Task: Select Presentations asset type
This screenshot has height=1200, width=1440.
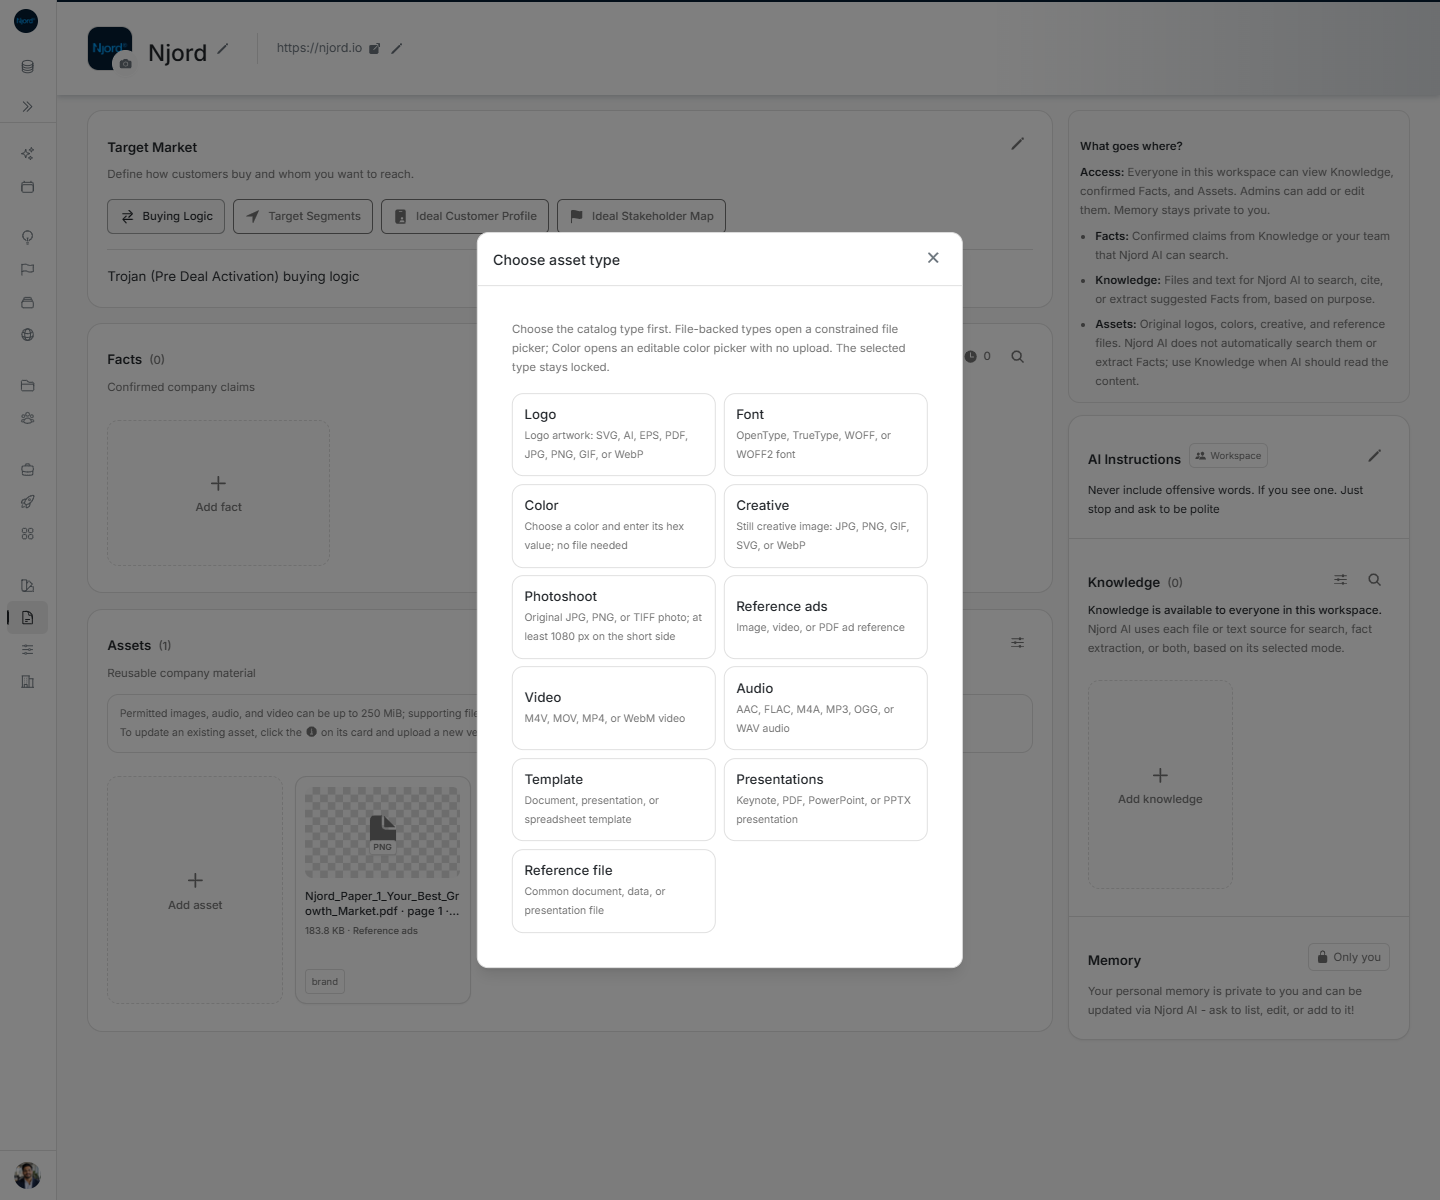Action: pos(826,799)
